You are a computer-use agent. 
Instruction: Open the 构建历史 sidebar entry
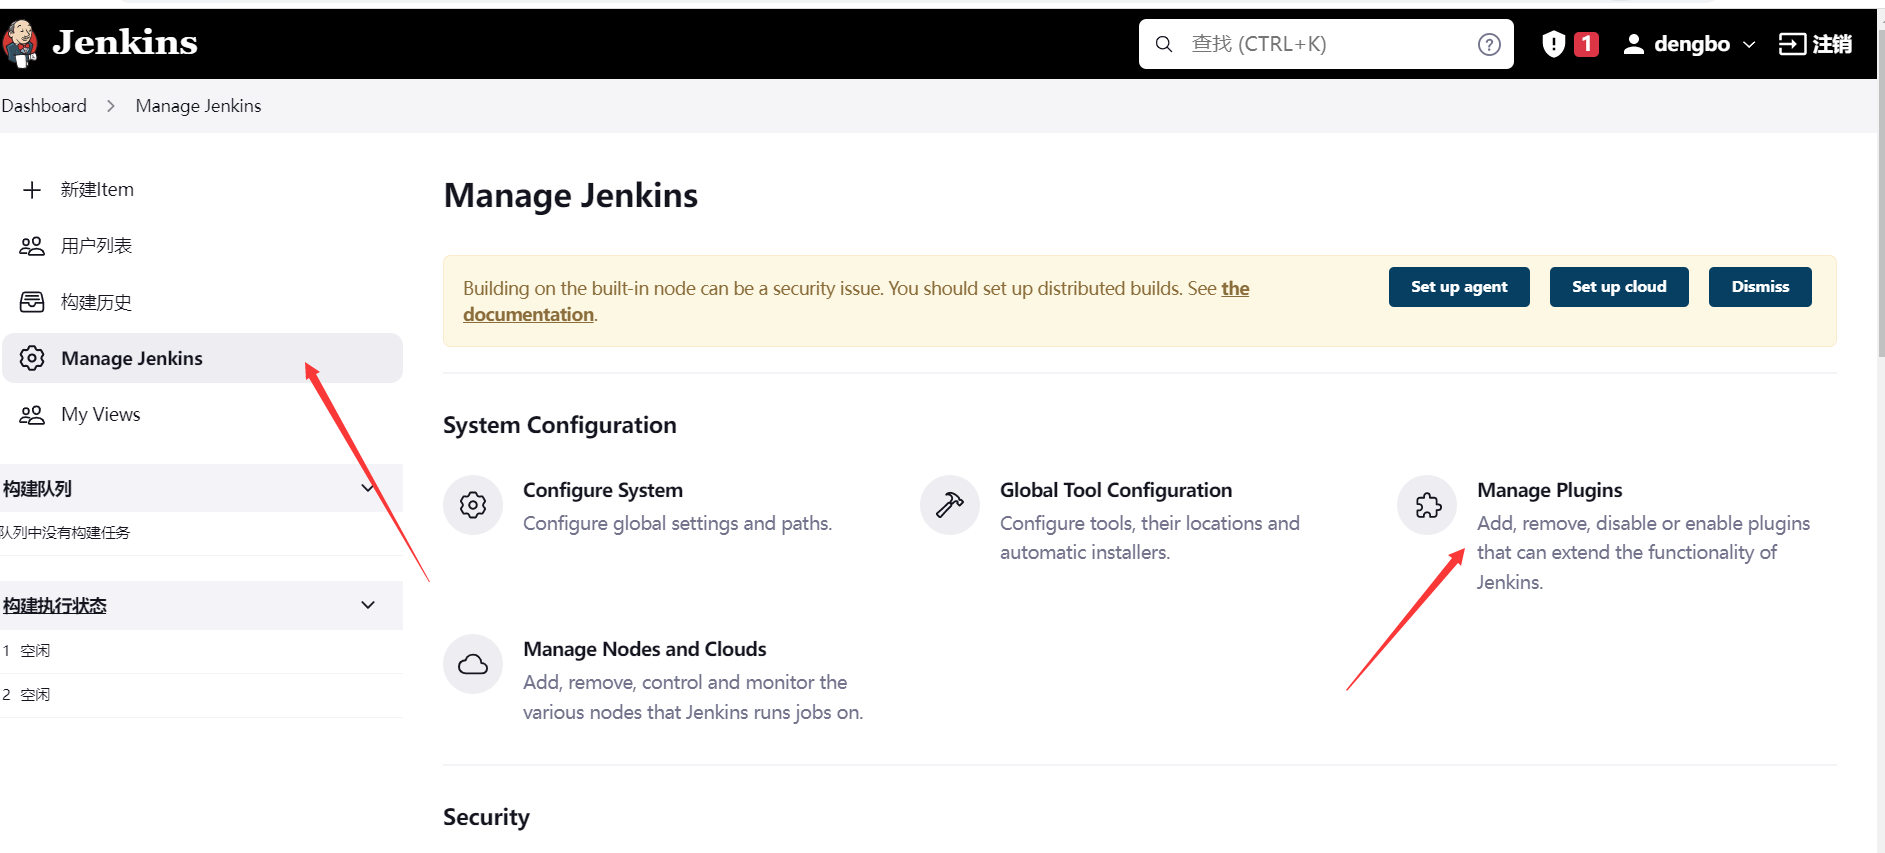tap(96, 302)
